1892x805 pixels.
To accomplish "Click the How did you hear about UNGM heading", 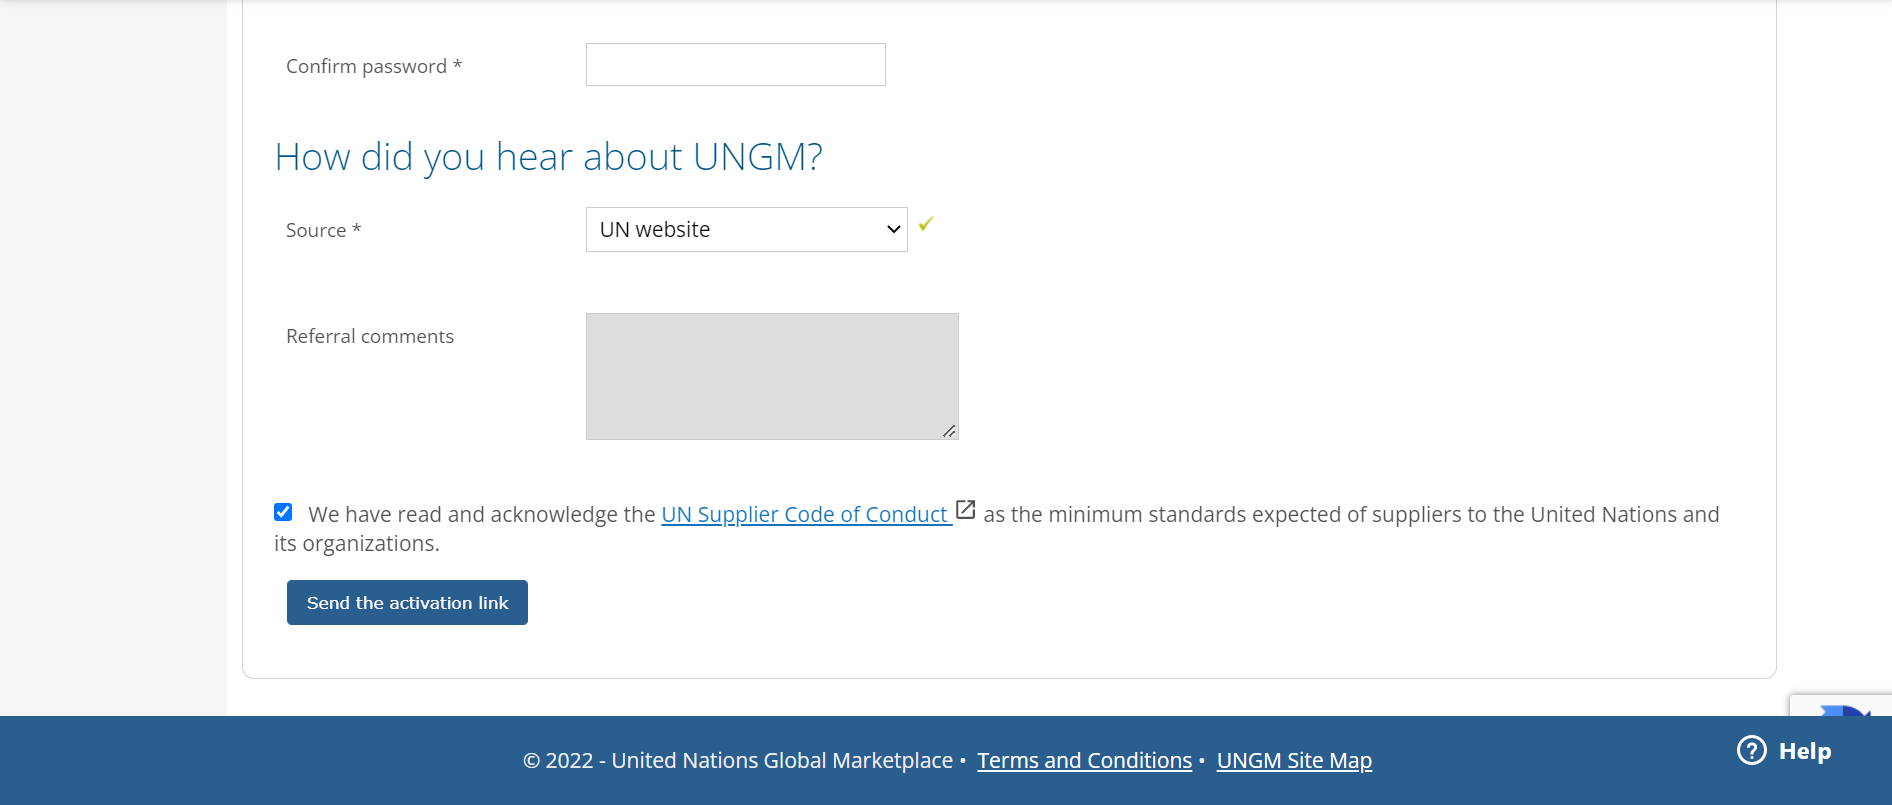I will [549, 157].
